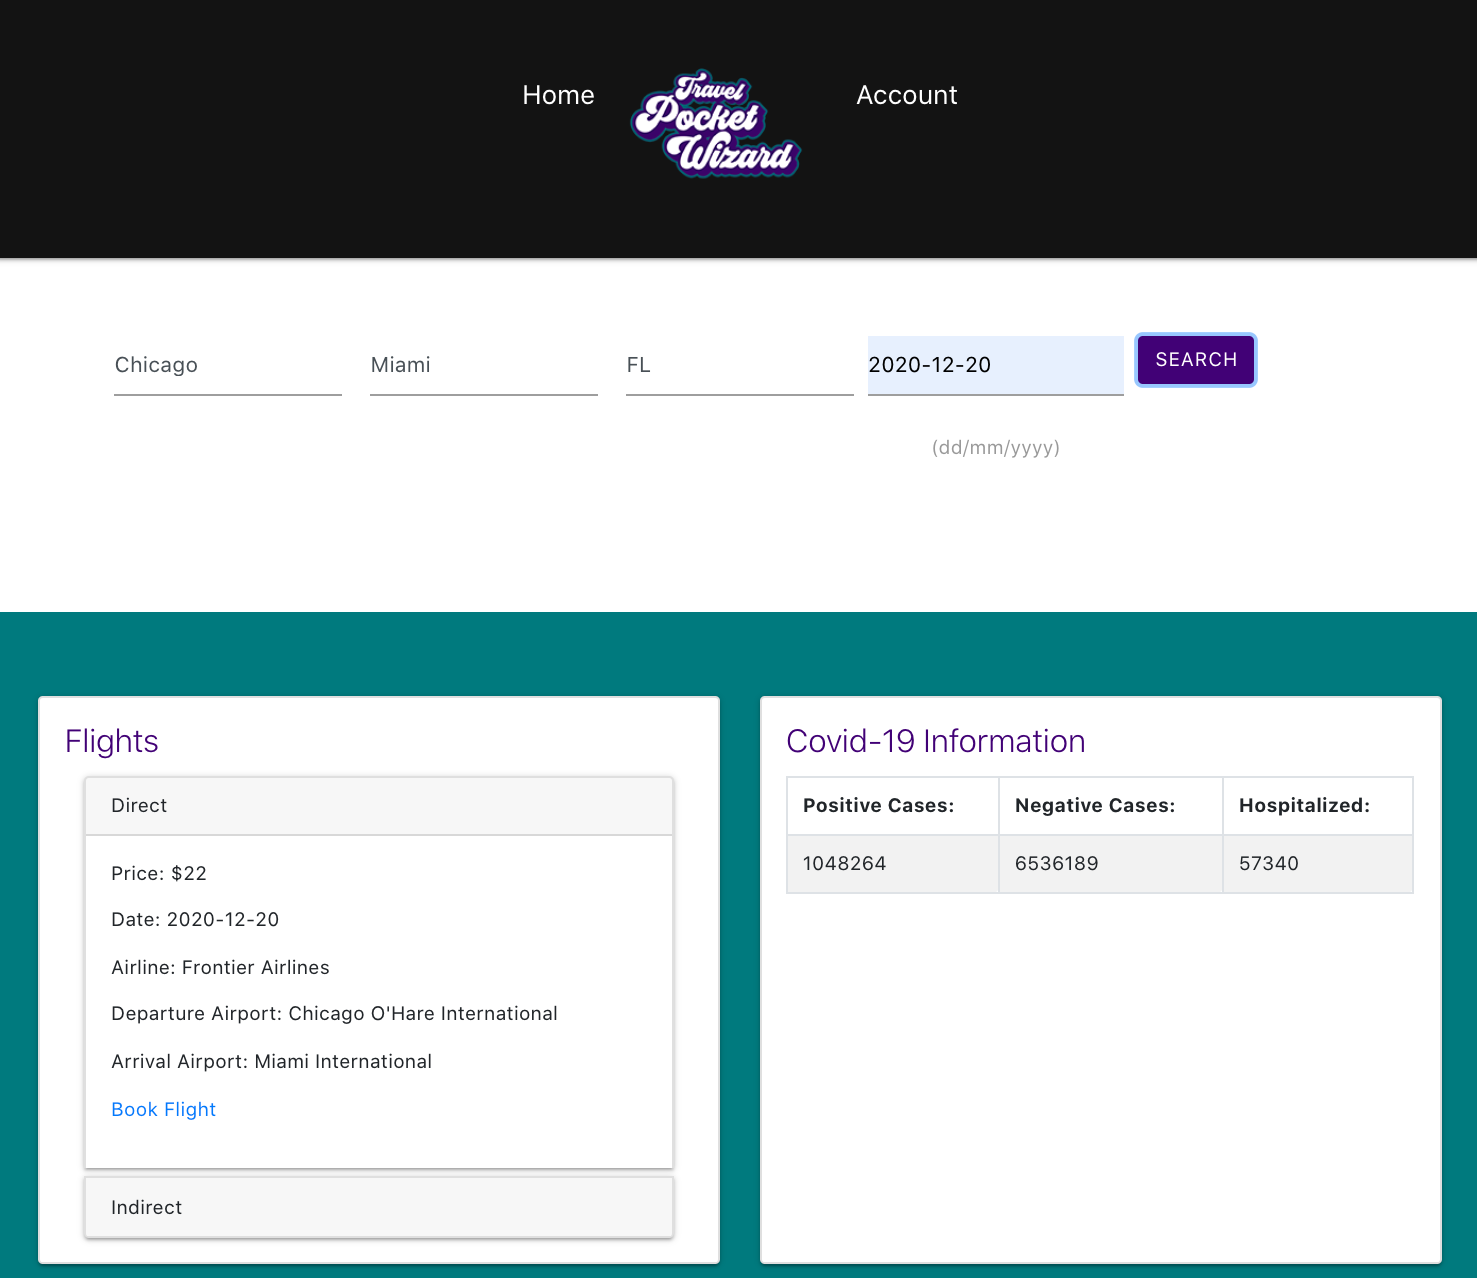
Task: Go to the Home page
Action: (558, 95)
